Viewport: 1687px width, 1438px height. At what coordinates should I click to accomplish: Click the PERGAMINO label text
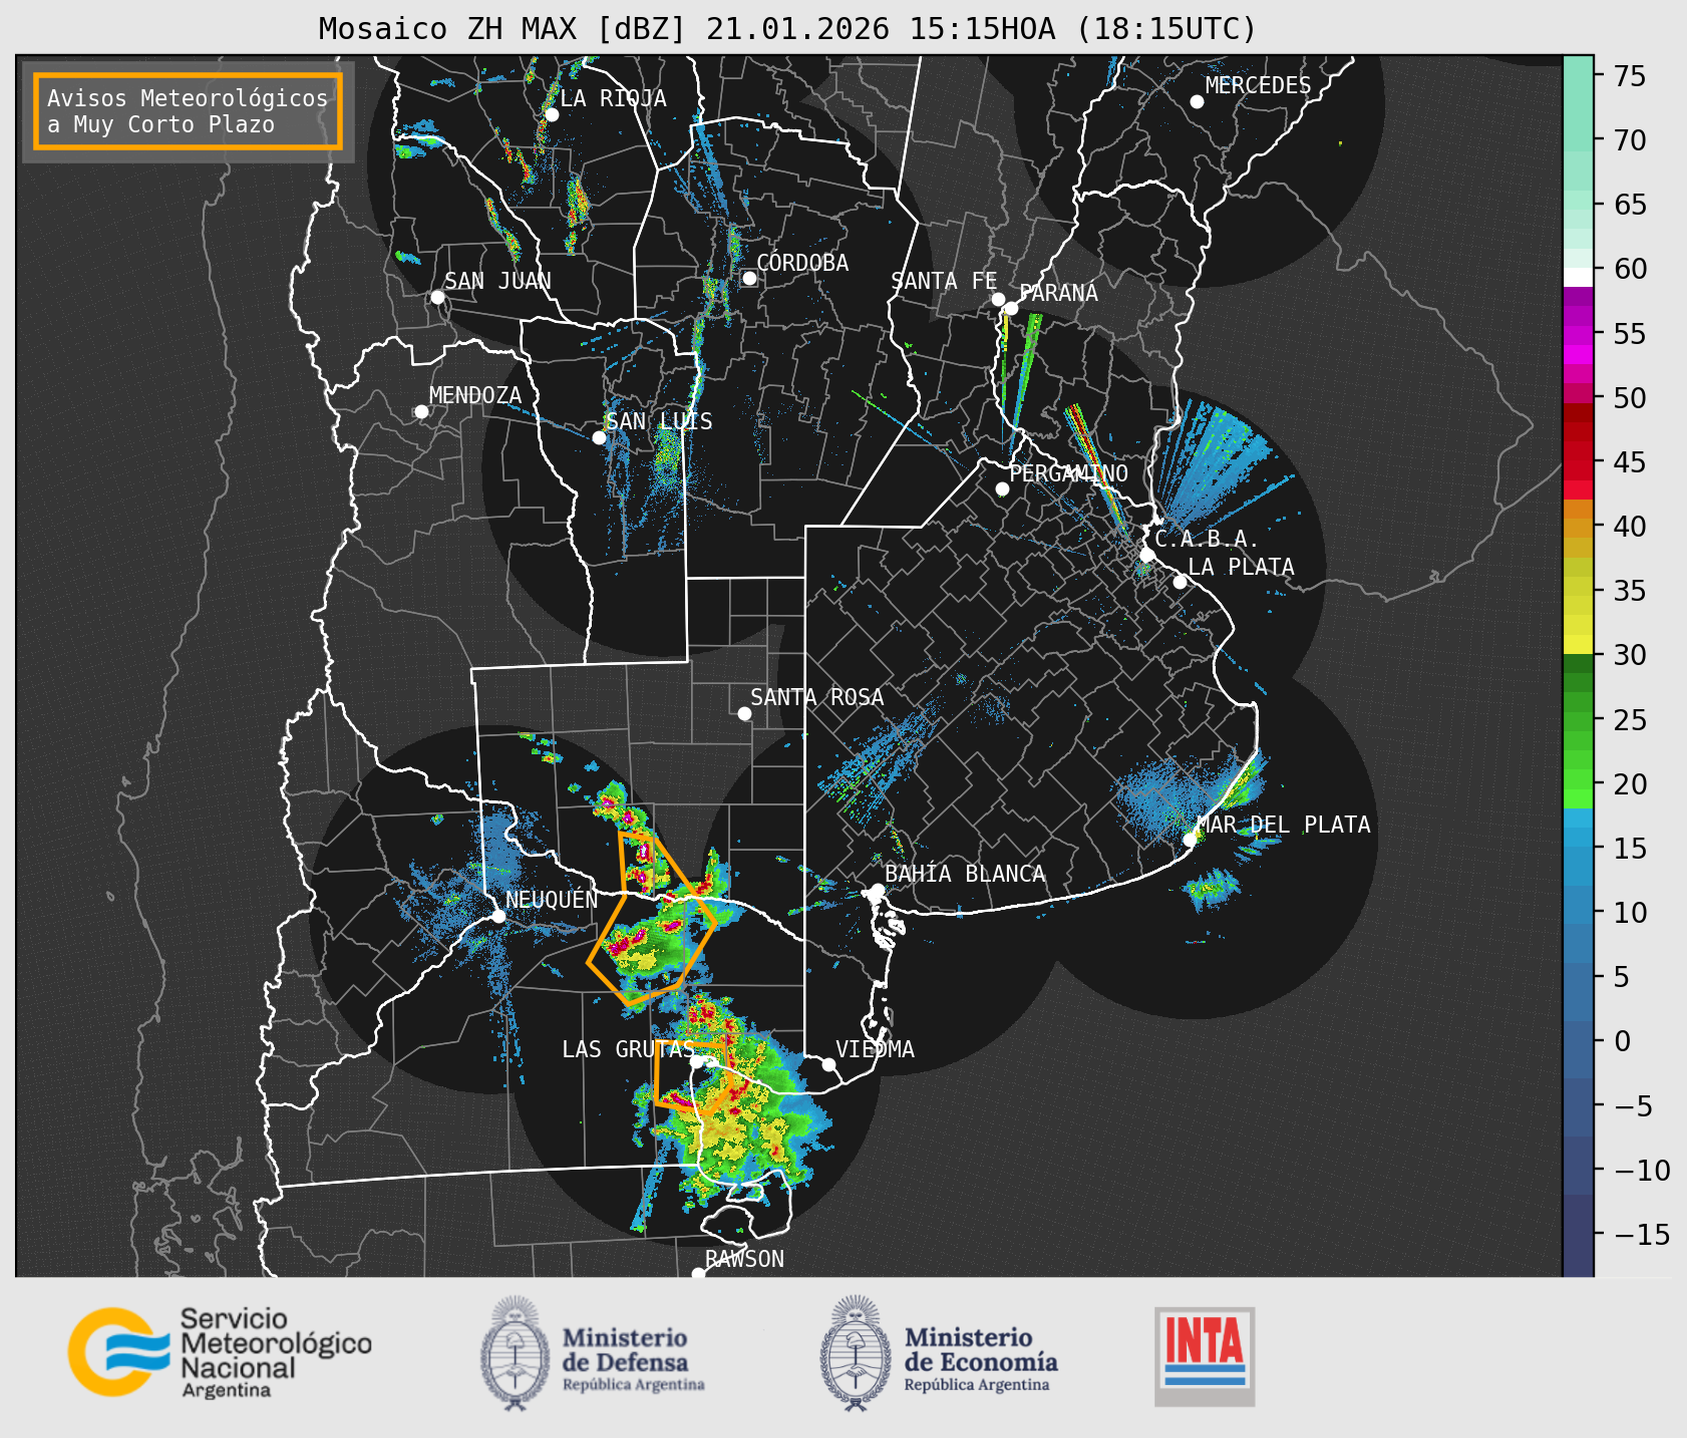(x=1069, y=473)
